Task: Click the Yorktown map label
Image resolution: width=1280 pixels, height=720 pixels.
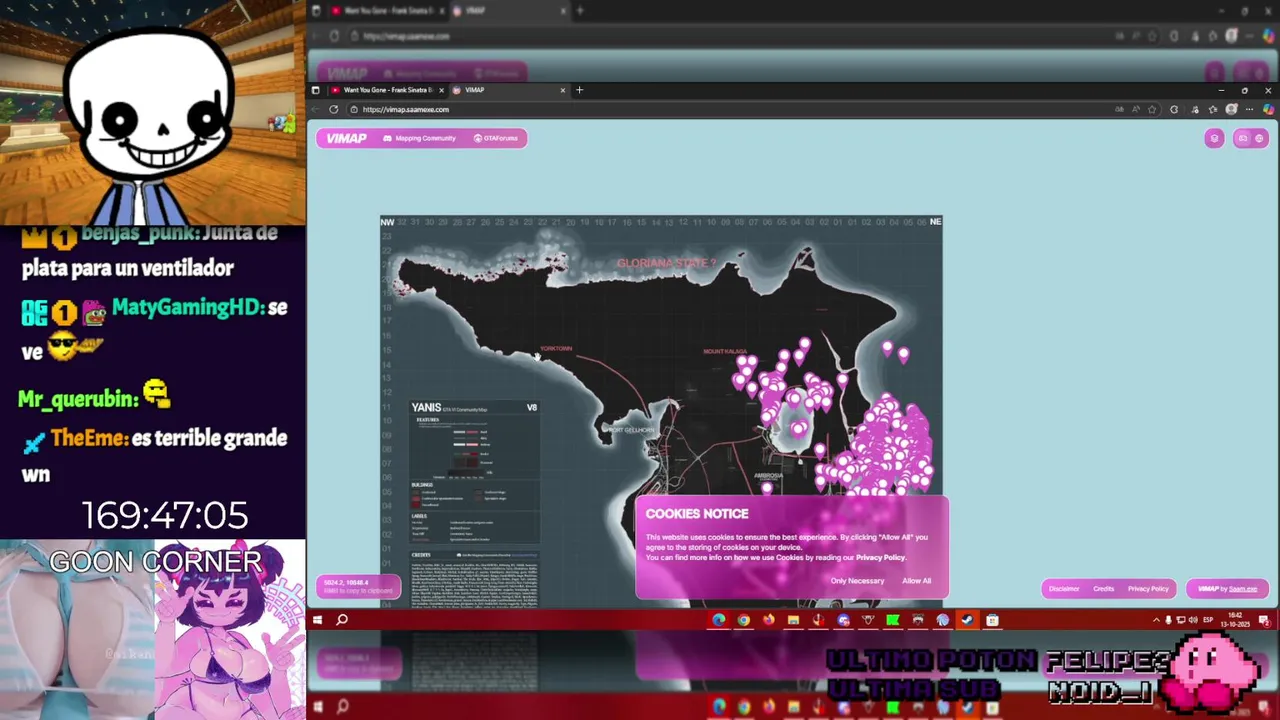Action: pyautogui.click(x=556, y=348)
